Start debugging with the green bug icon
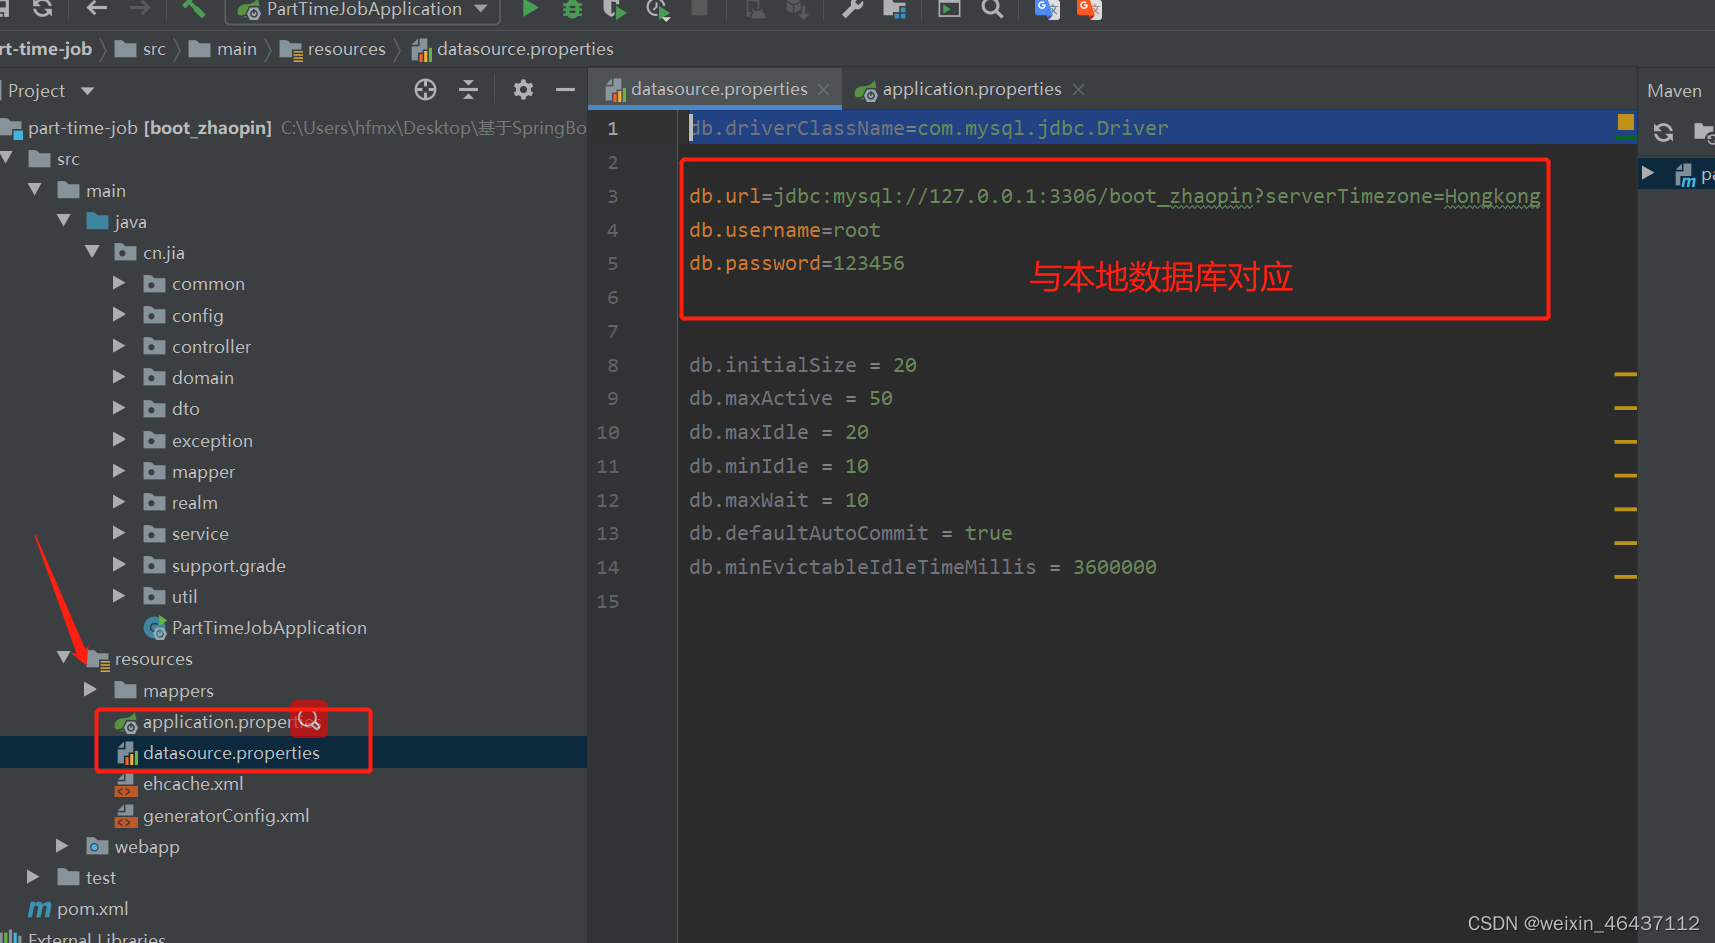This screenshot has width=1715, height=943. point(572,9)
